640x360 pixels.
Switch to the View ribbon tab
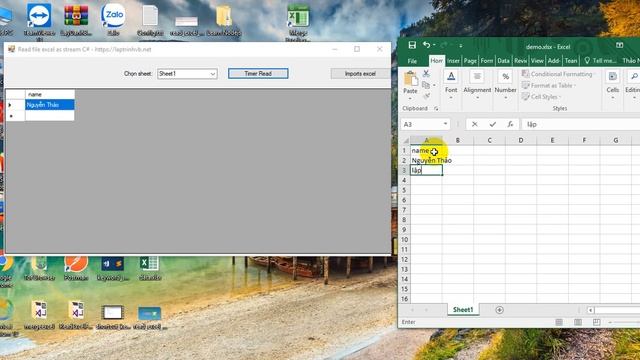click(537, 61)
